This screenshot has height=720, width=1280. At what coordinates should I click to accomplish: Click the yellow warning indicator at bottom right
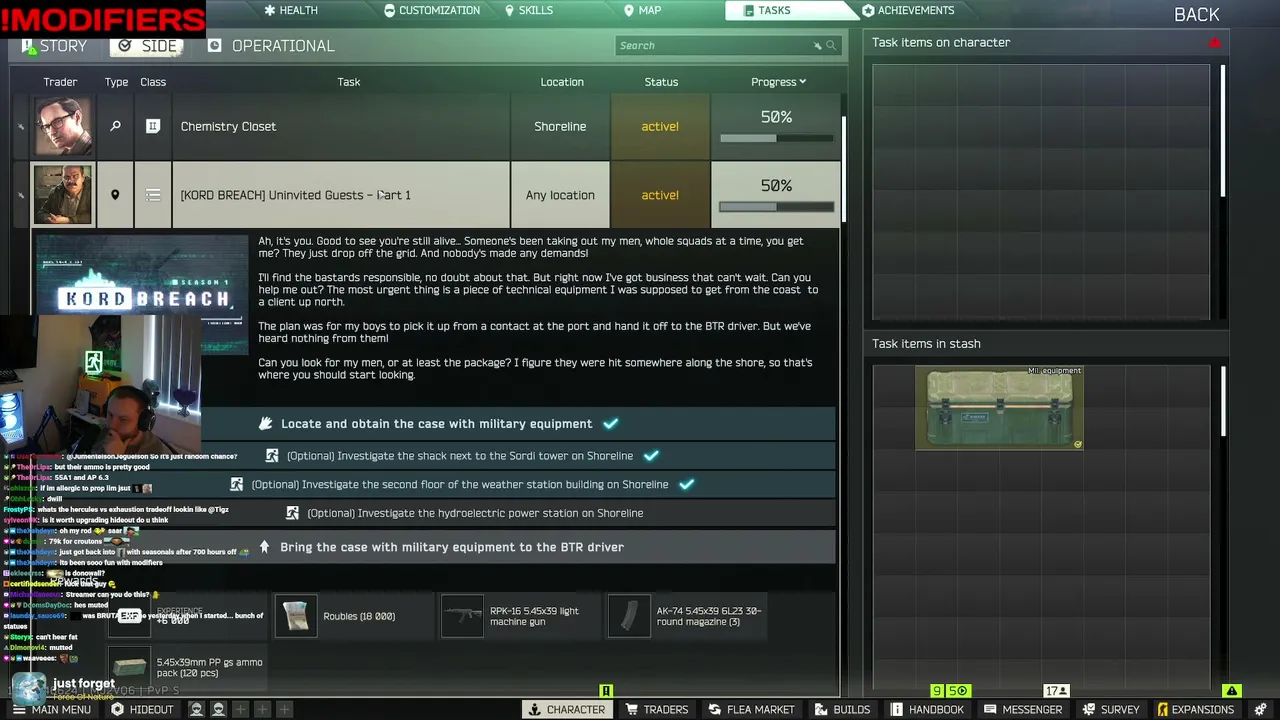pos(1232,691)
